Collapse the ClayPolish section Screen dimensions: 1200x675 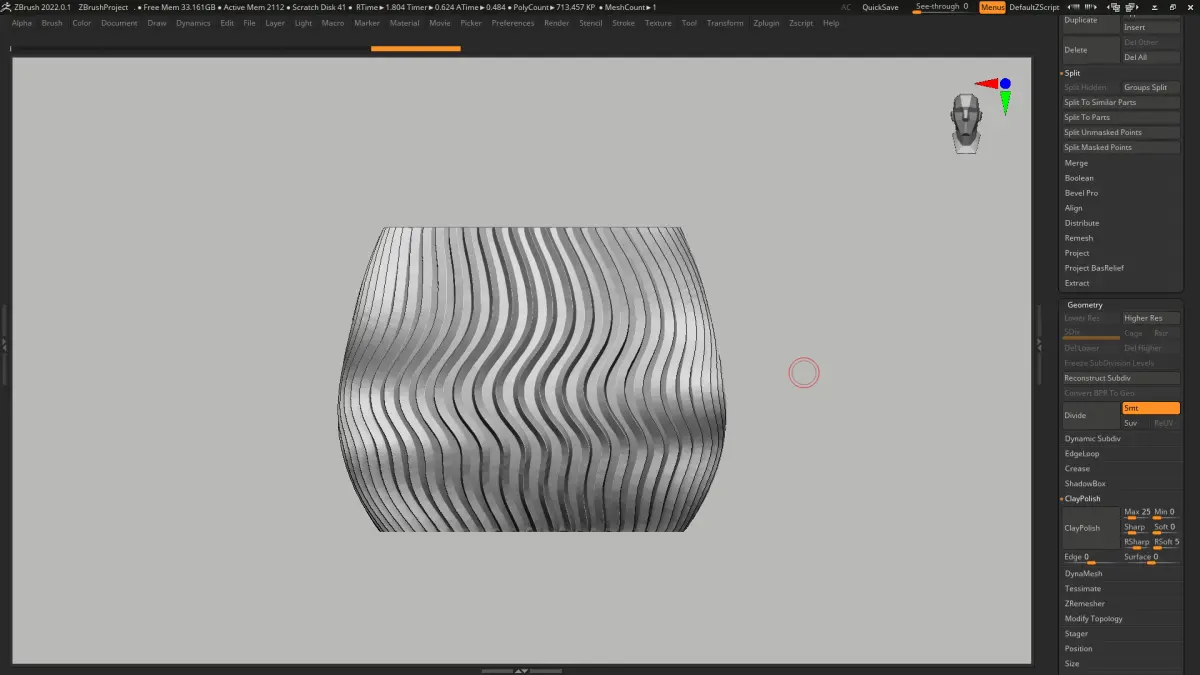point(1082,498)
